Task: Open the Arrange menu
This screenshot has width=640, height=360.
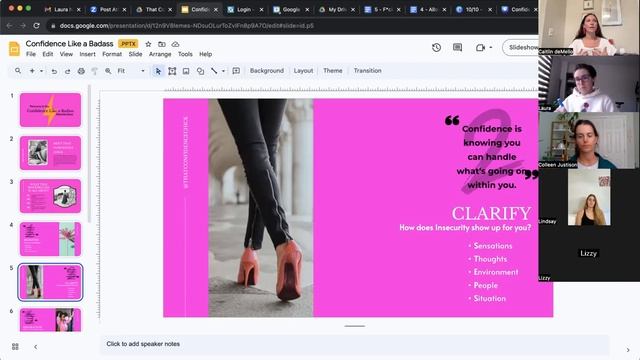Action: pos(160,54)
